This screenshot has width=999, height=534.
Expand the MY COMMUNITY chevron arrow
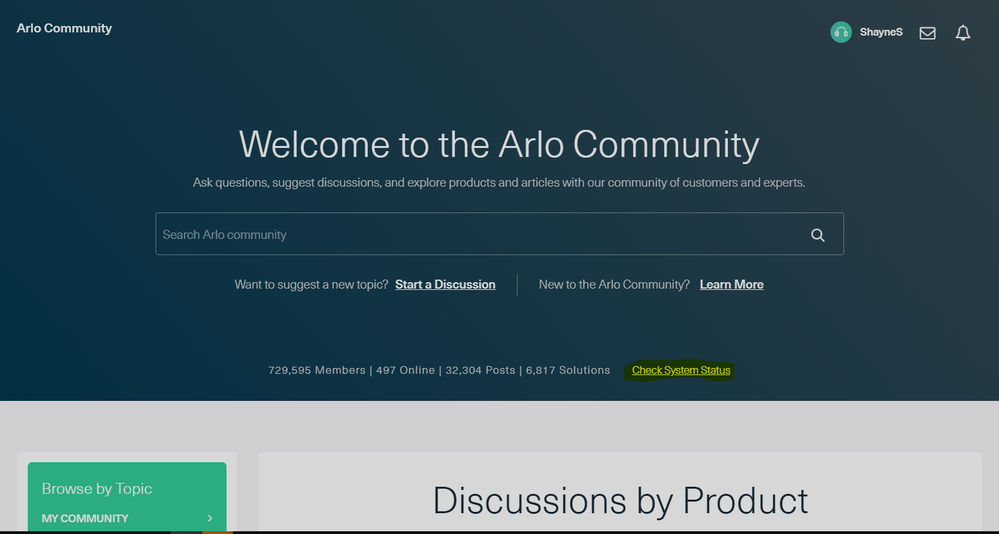210,518
